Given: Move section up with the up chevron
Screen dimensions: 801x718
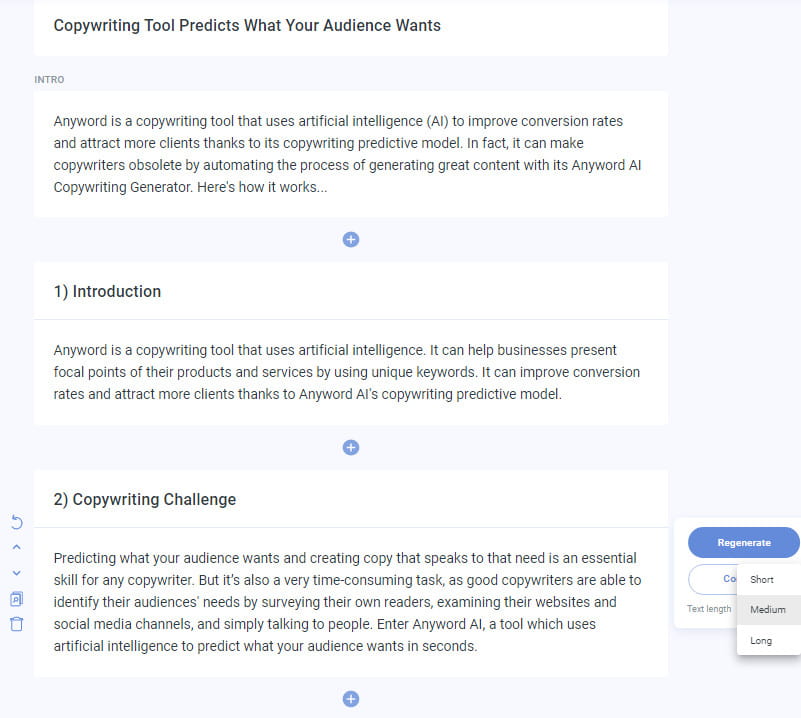Looking at the screenshot, I should (16, 547).
